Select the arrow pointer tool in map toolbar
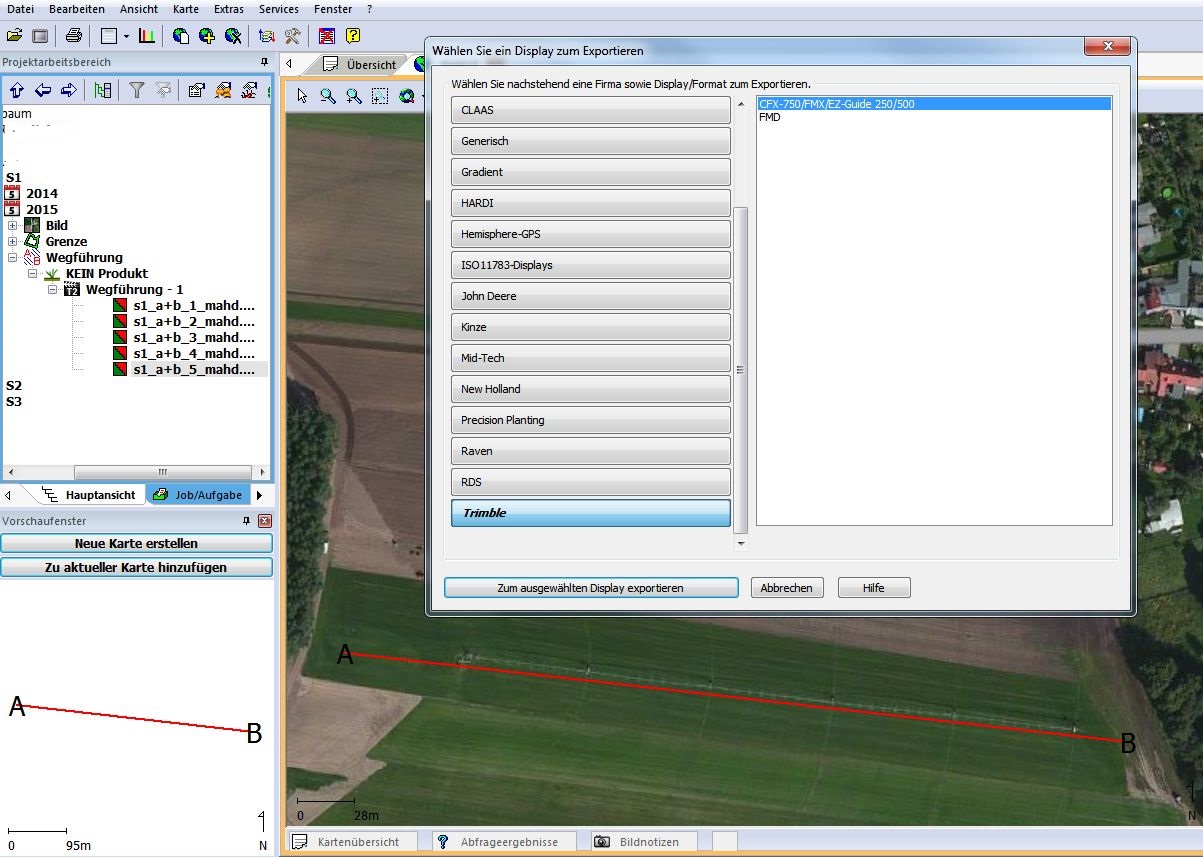 click(303, 96)
